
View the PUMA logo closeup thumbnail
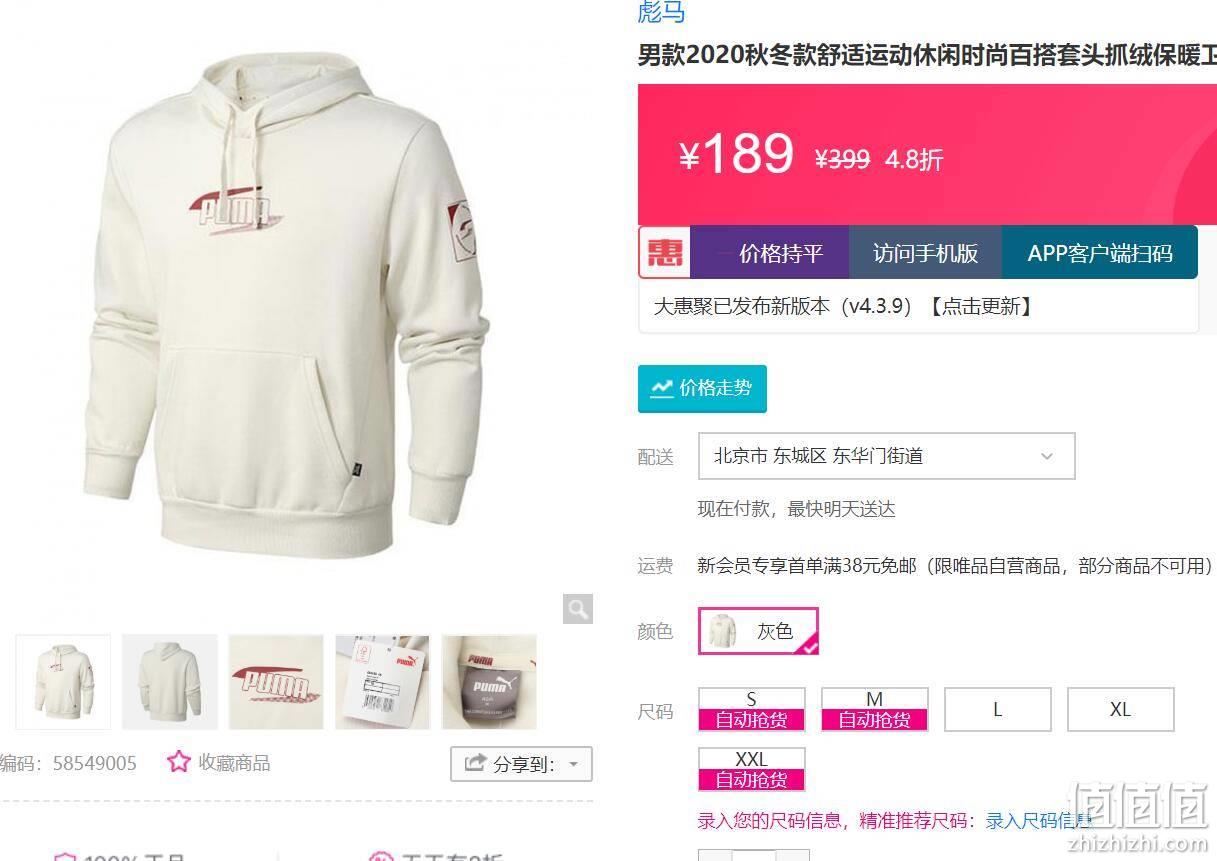276,682
